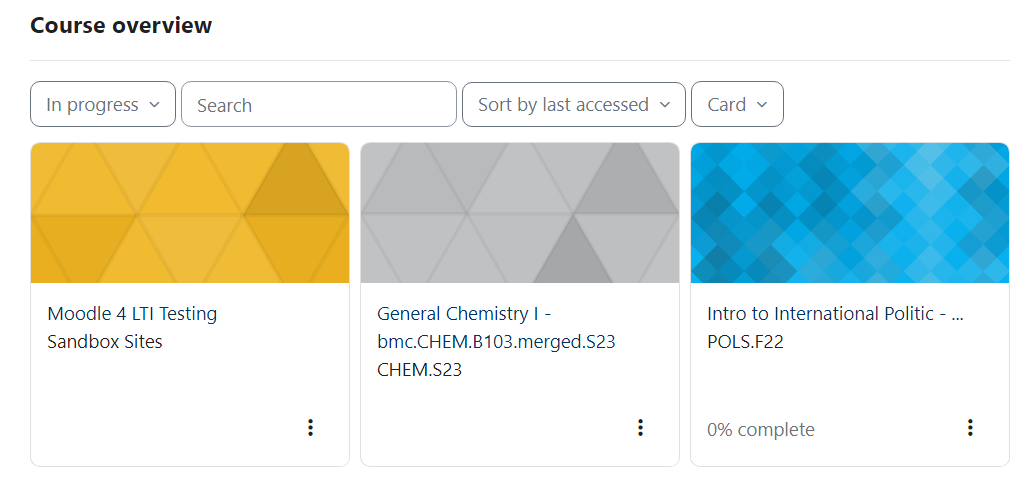
Task: Open actions menu for Moodle 4 LTI Testing
Action: [310, 428]
